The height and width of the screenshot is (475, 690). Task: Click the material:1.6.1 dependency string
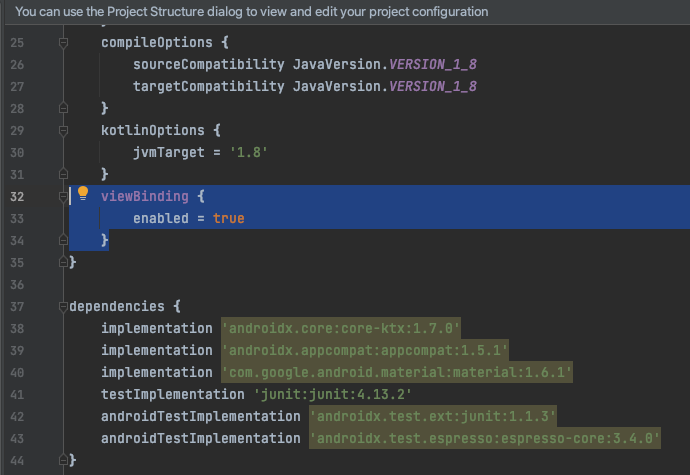397,372
